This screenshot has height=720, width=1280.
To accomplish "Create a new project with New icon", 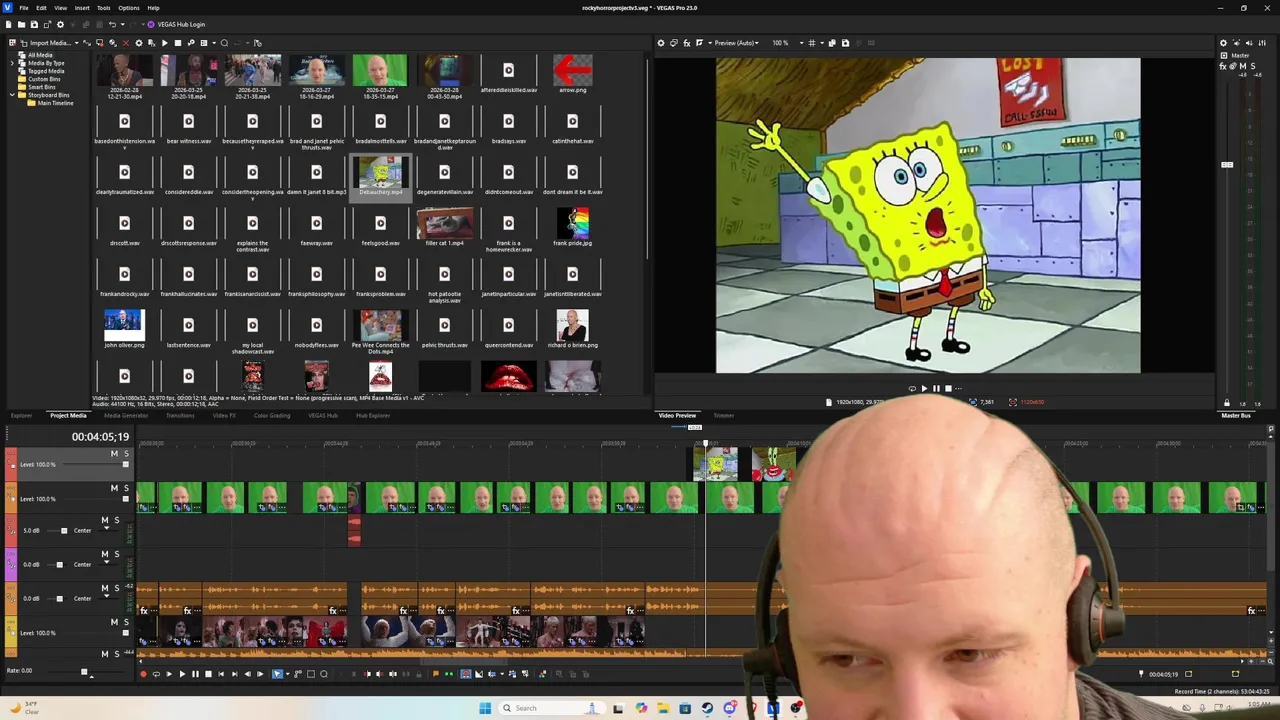I will [x=8, y=24].
